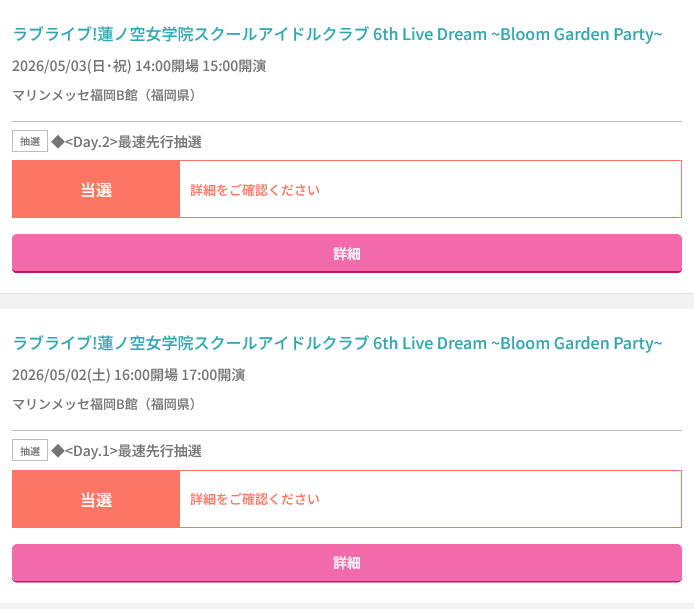Click 詳細をご確認ください in the Day.2 result
Viewport: 694px width, 609px height.
pyautogui.click(x=255, y=190)
